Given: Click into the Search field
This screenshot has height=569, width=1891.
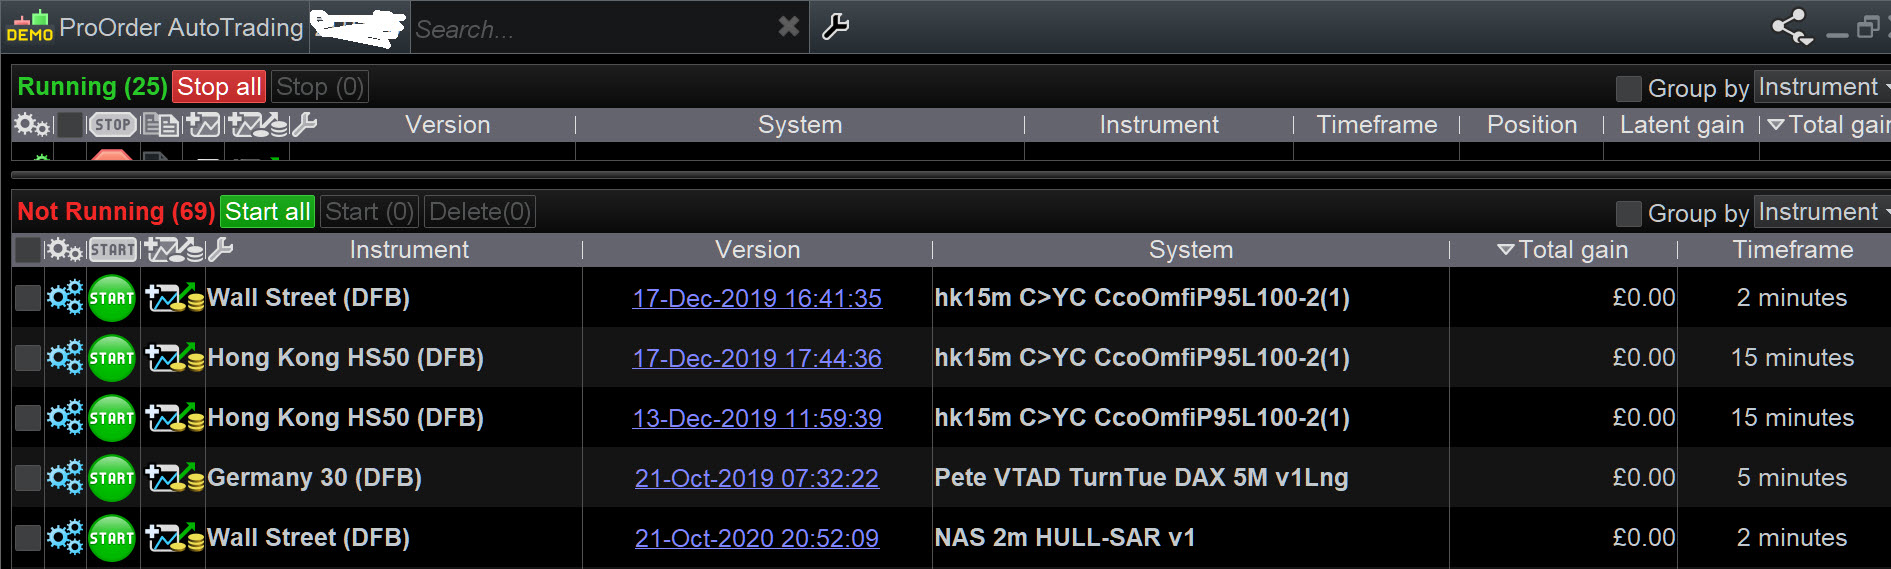Looking at the screenshot, I should click(590, 29).
